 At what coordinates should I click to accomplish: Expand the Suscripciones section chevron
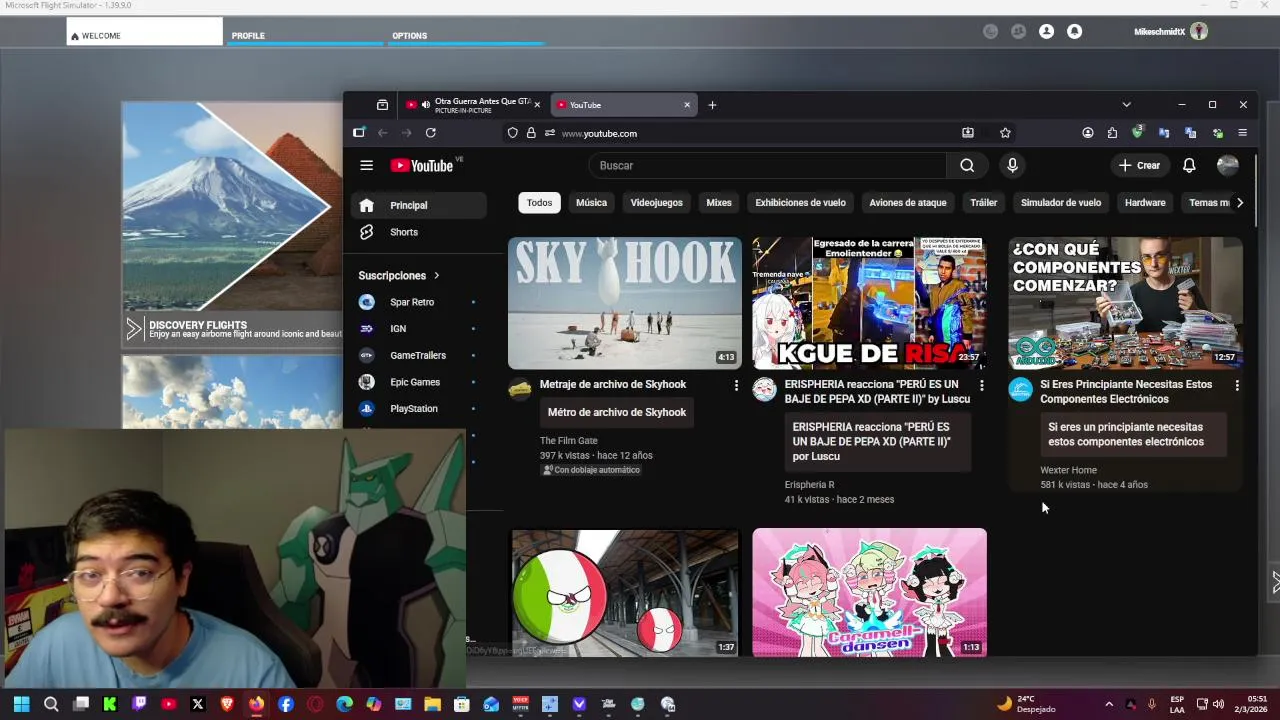(436, 276)
